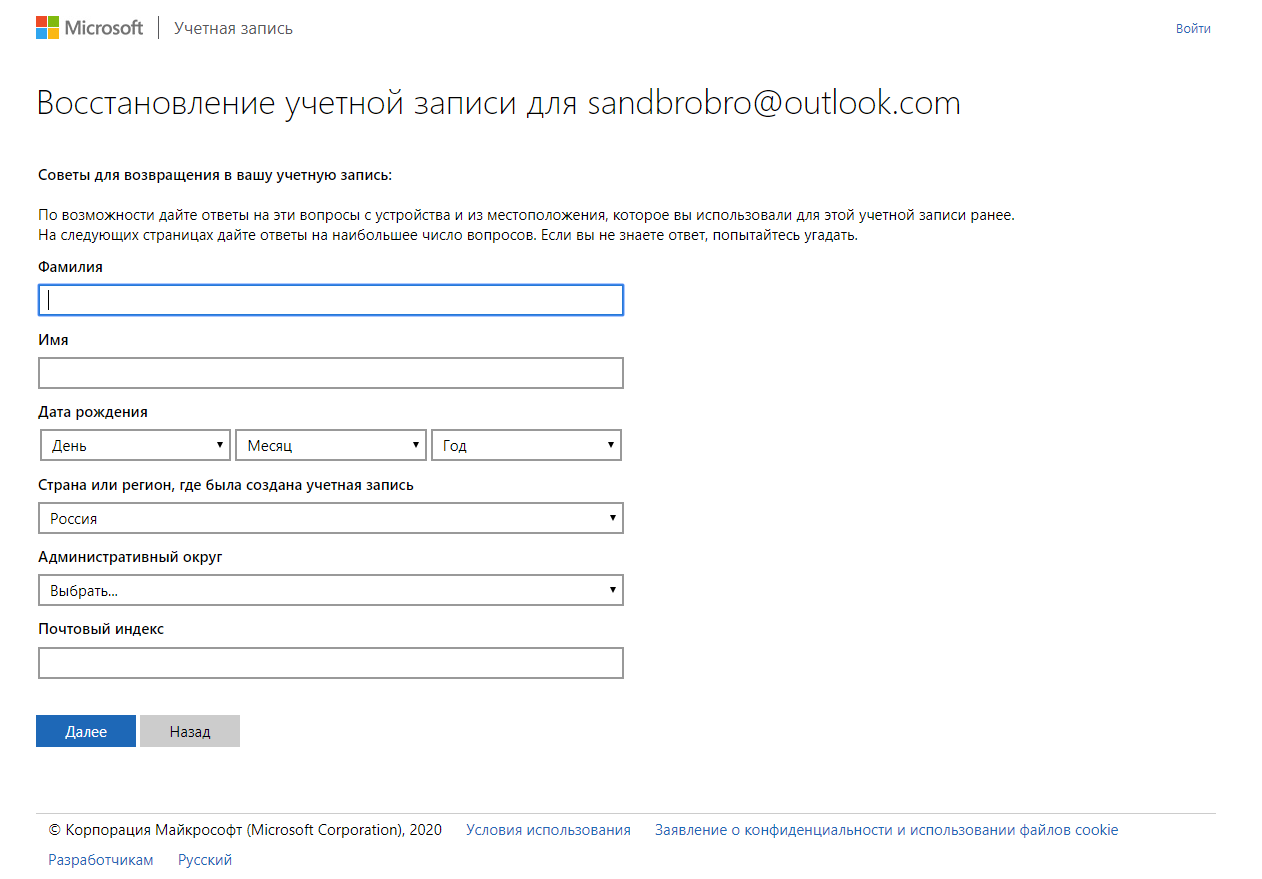Click the arrow of the Месяц dropdown
This screenshot has height=879, width=1262.
pyautogui.click(x=416, y=445)
